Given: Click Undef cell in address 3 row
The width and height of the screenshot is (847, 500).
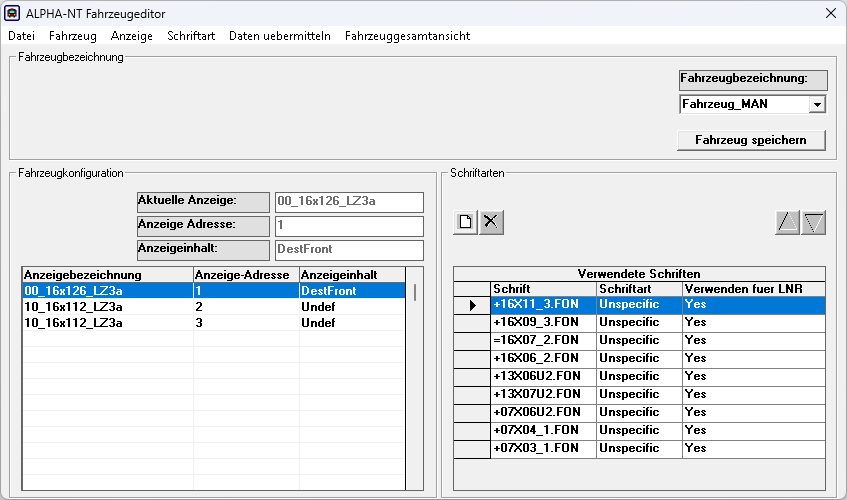Looking at the screenshot, I should pyautogui.click(x=352, y=323).
